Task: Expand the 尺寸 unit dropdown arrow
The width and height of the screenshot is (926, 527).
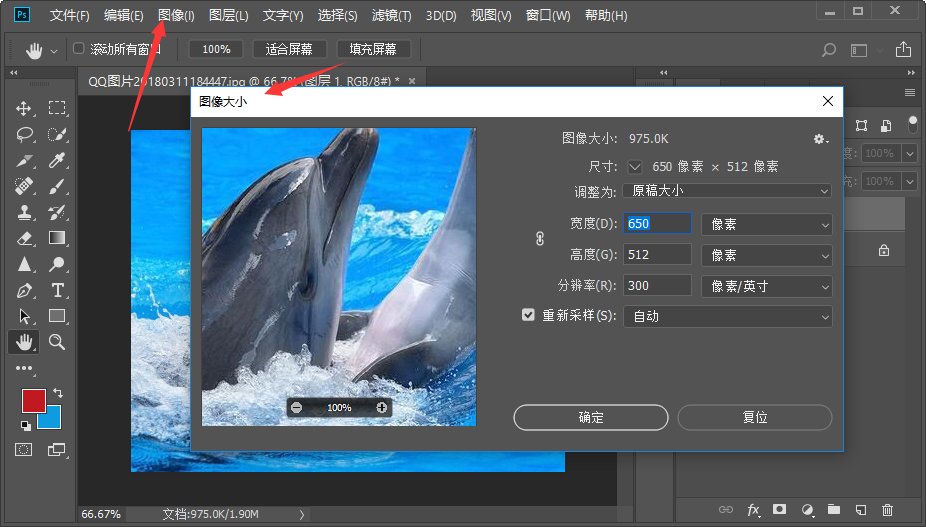Action: pyautogui.click(x=635, y=167)
